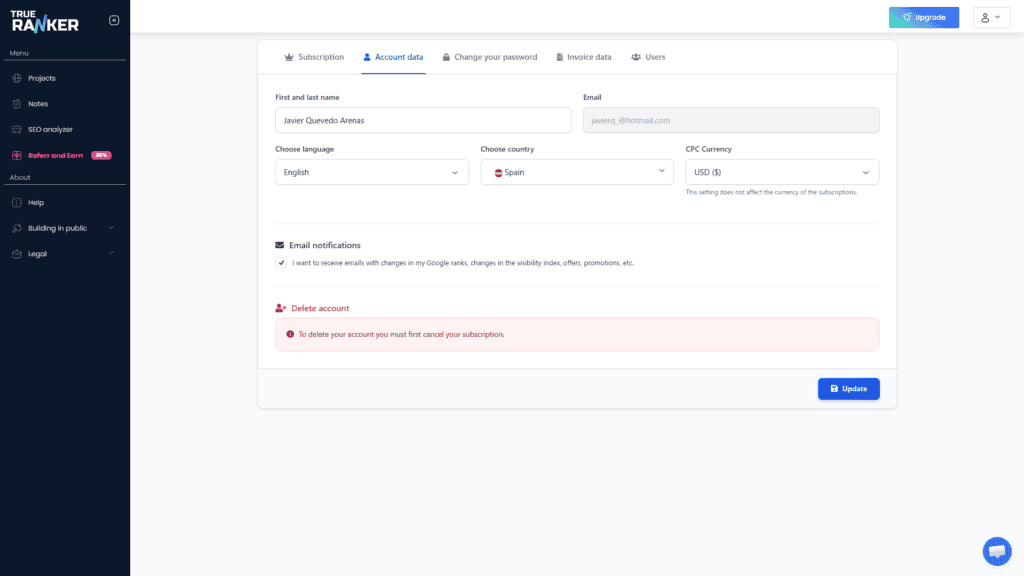Change the CPC Currency from USD
Screen dimensions: 1024x576
(782, 171)
